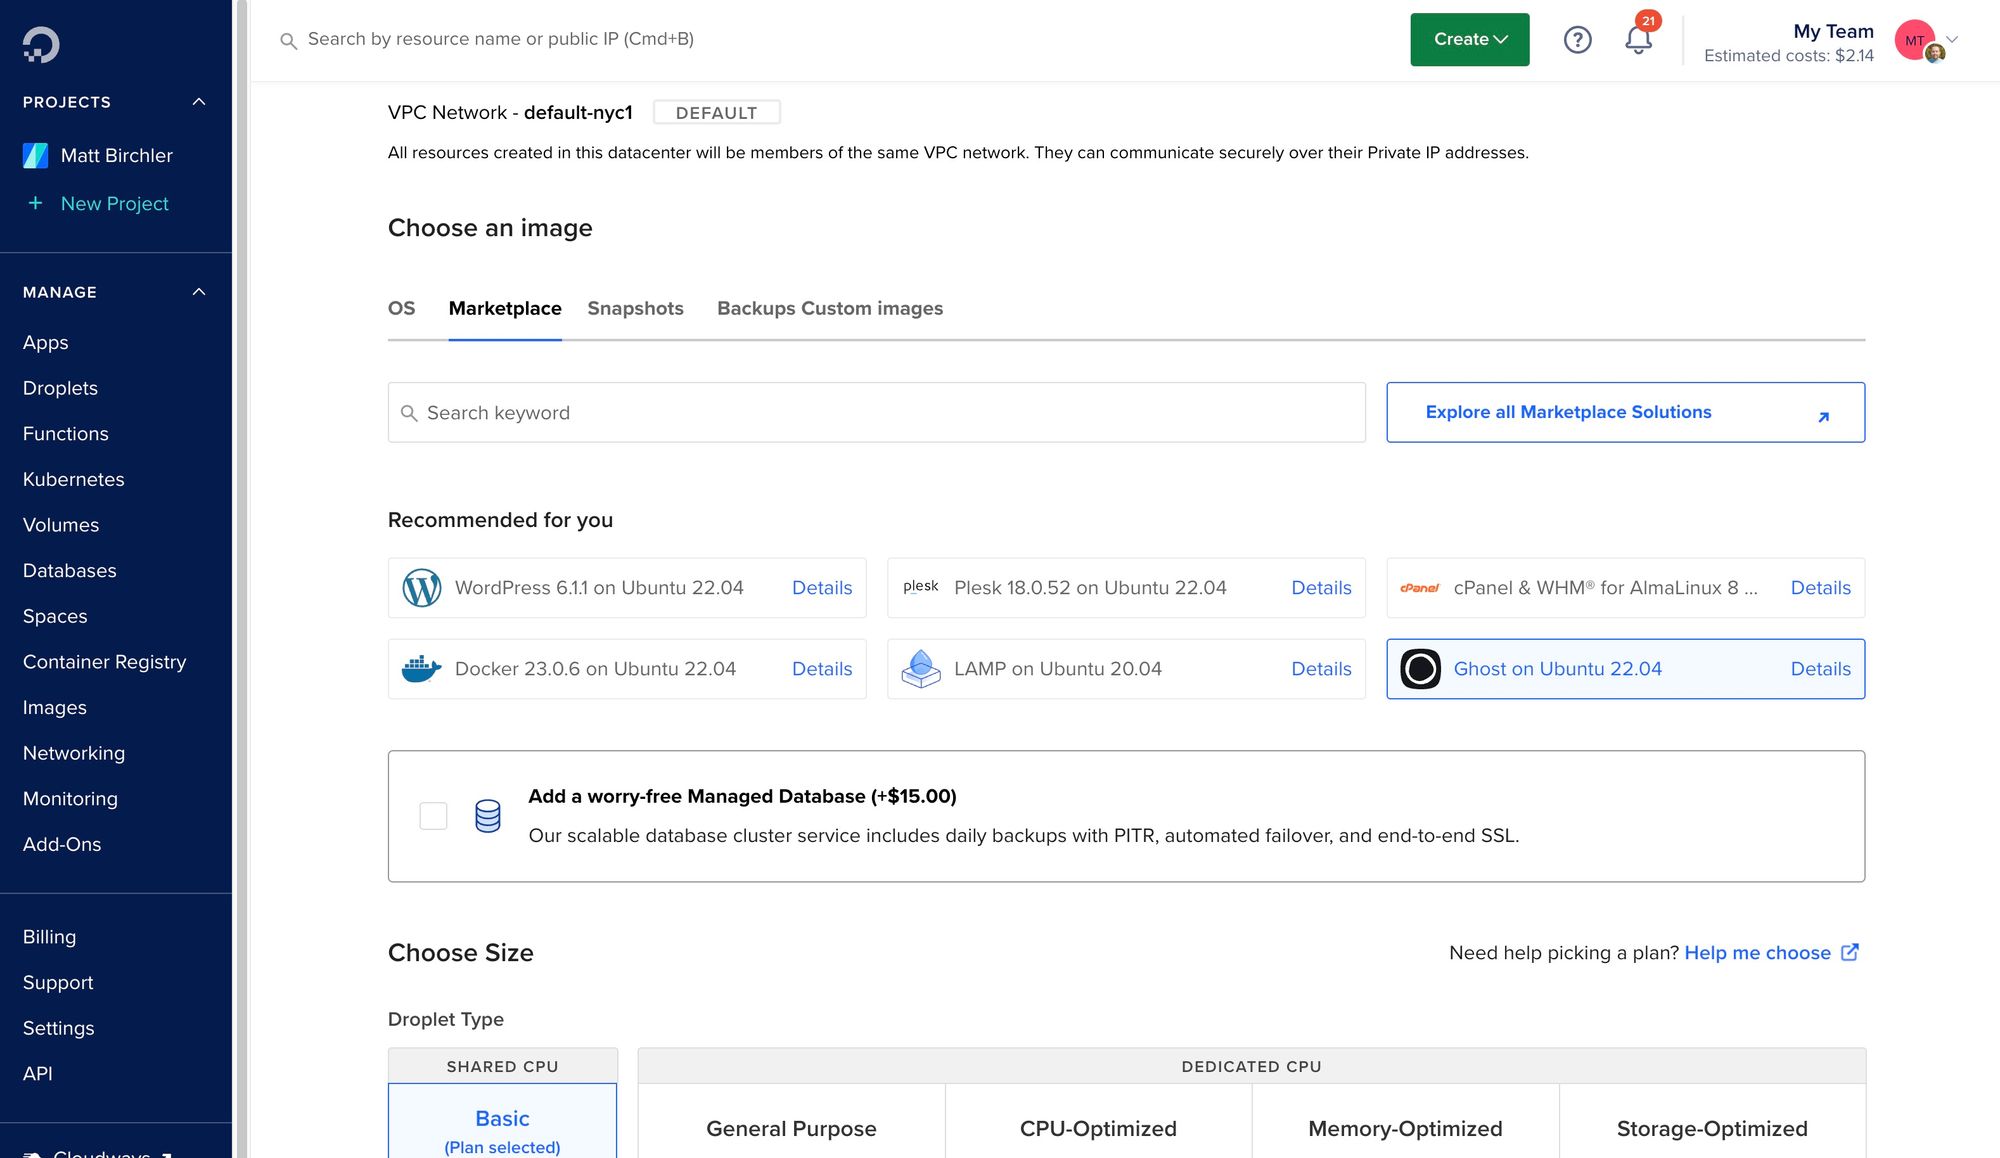This screenshot has height=1158, width=2000.
Task: Collapse the Projects sidebar section
Action: coord(199,102)
